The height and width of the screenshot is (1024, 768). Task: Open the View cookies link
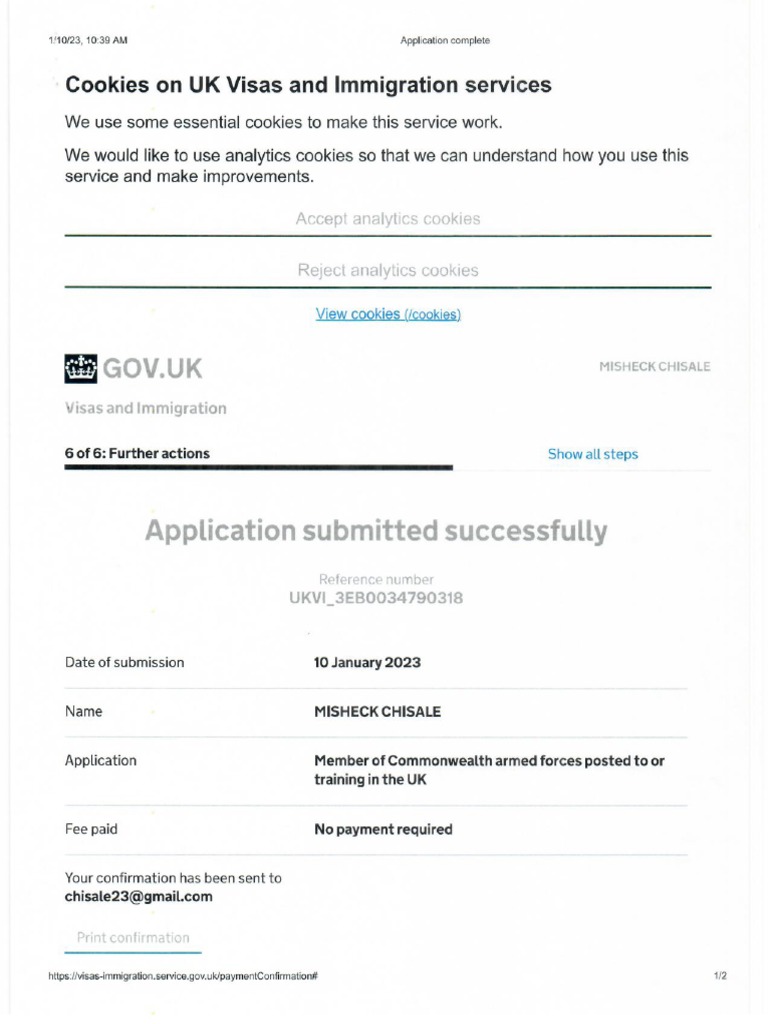click(x=388, y=314)
